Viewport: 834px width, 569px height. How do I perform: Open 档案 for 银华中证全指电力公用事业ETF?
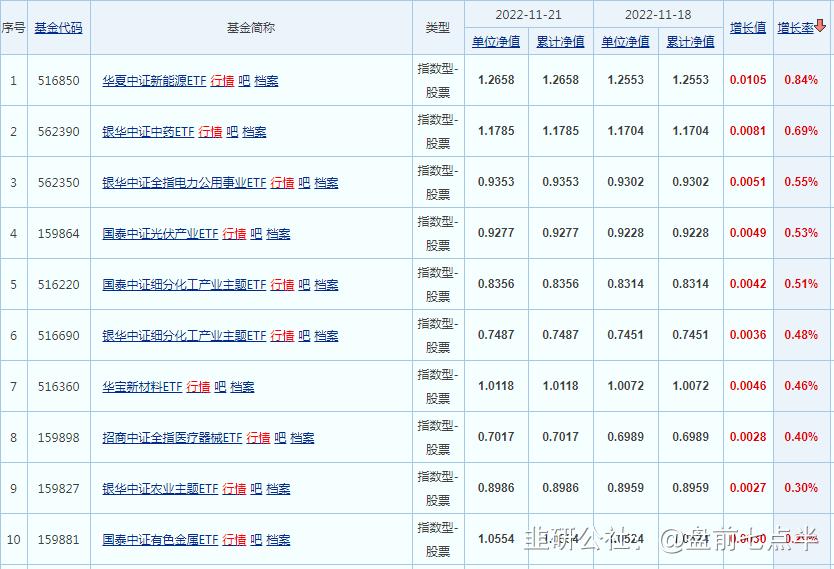[326, 183]
